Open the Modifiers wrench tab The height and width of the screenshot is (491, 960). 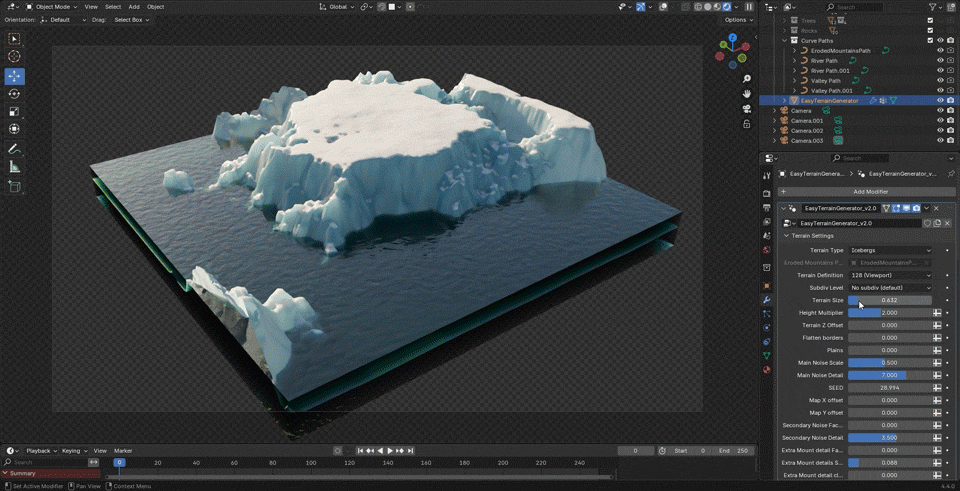pyautogui.click(x=767, y=300)
